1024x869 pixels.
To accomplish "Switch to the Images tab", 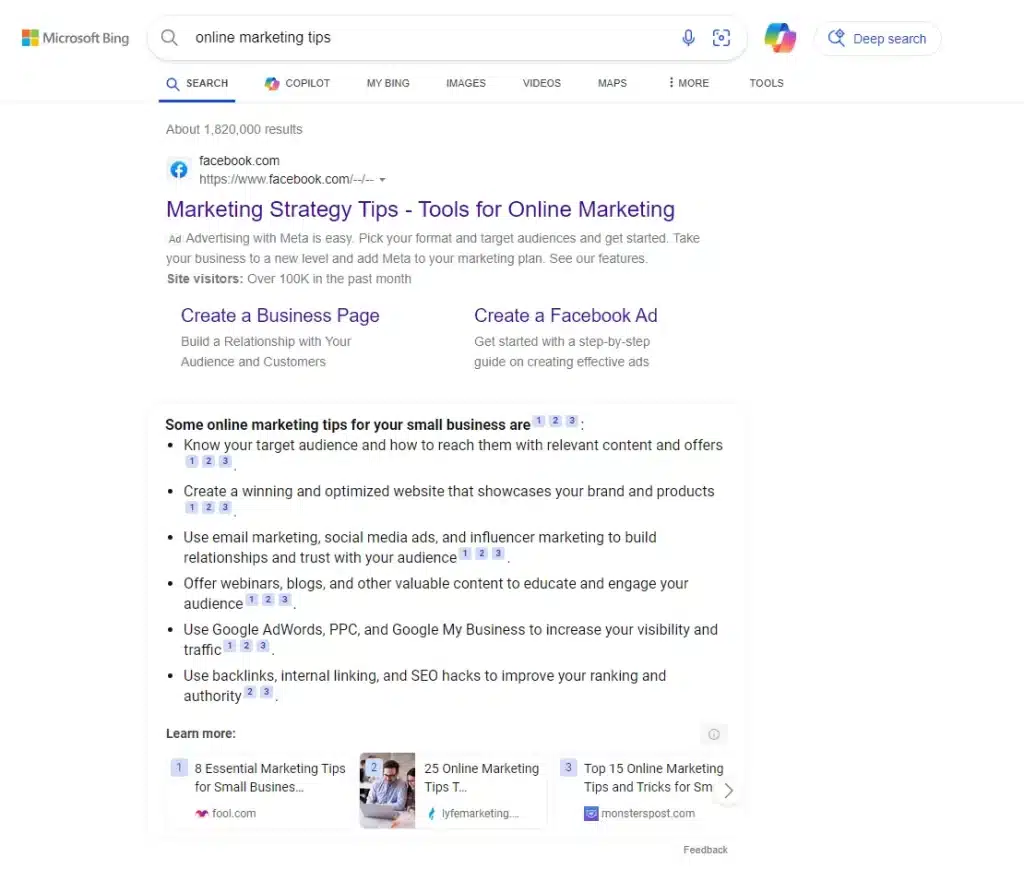I will point(466,83).
